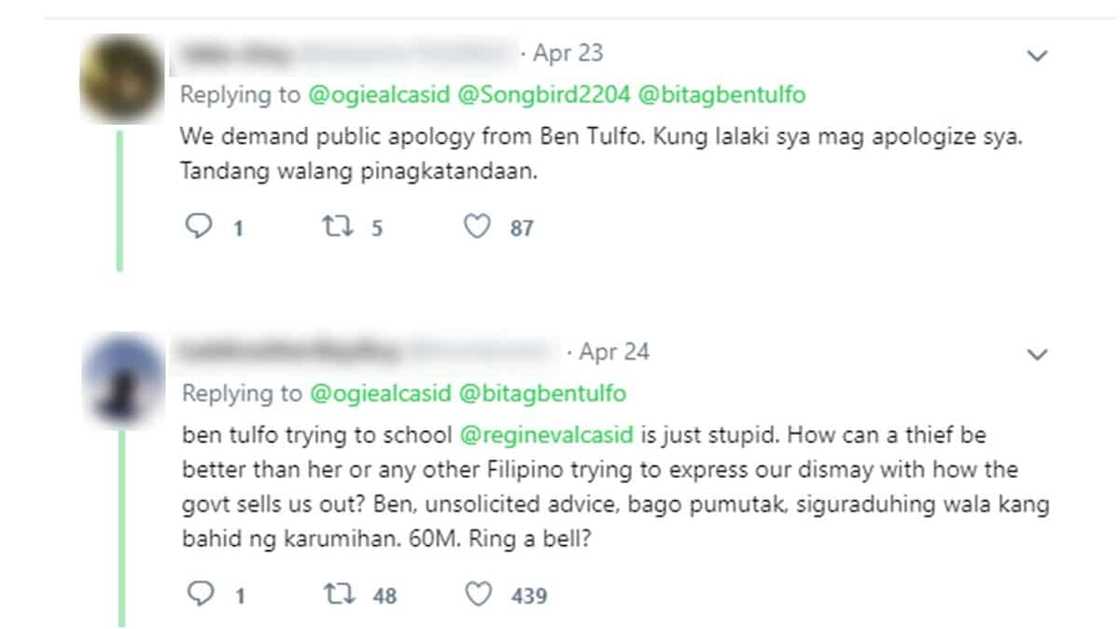Click the speech bubble icon on second tweet
This screenshot has height=629, width=1120.
click(x=200, y=592)
